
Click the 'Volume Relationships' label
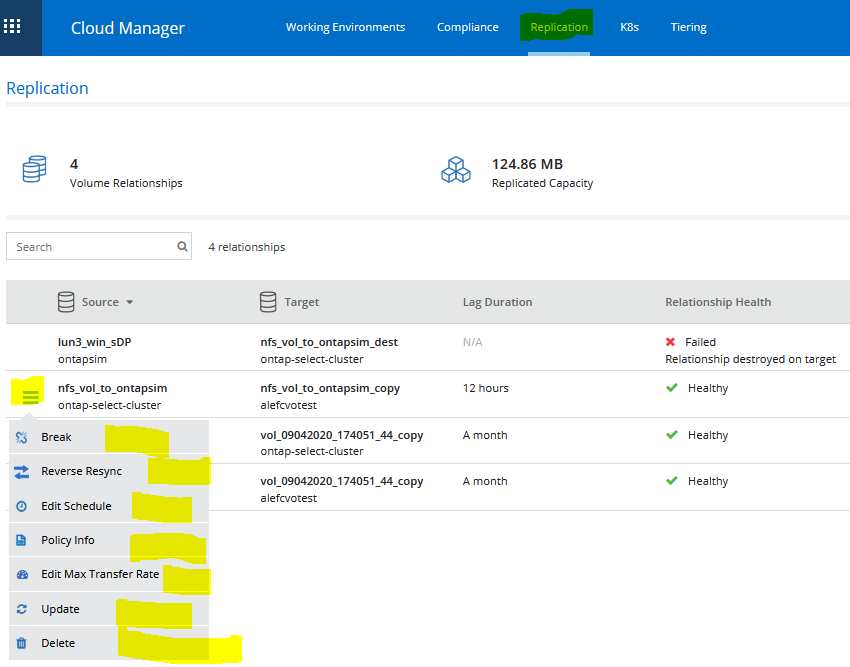(x=126, y=183)
